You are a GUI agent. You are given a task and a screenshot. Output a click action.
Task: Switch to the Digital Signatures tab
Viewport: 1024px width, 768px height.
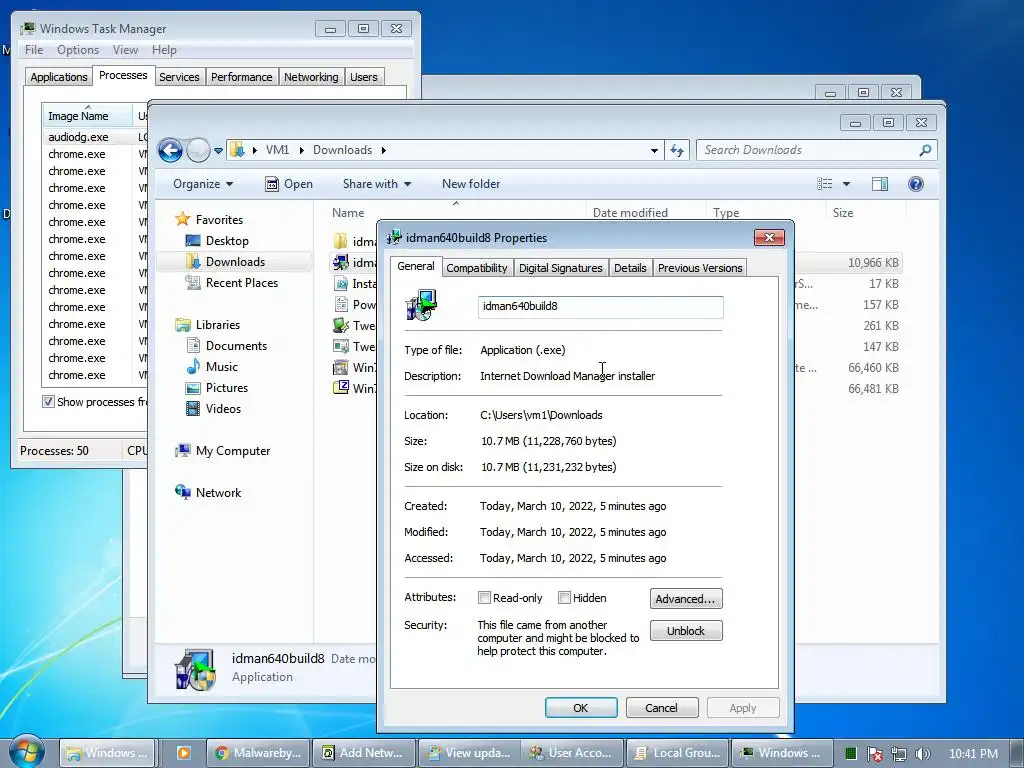click(560, 268)
